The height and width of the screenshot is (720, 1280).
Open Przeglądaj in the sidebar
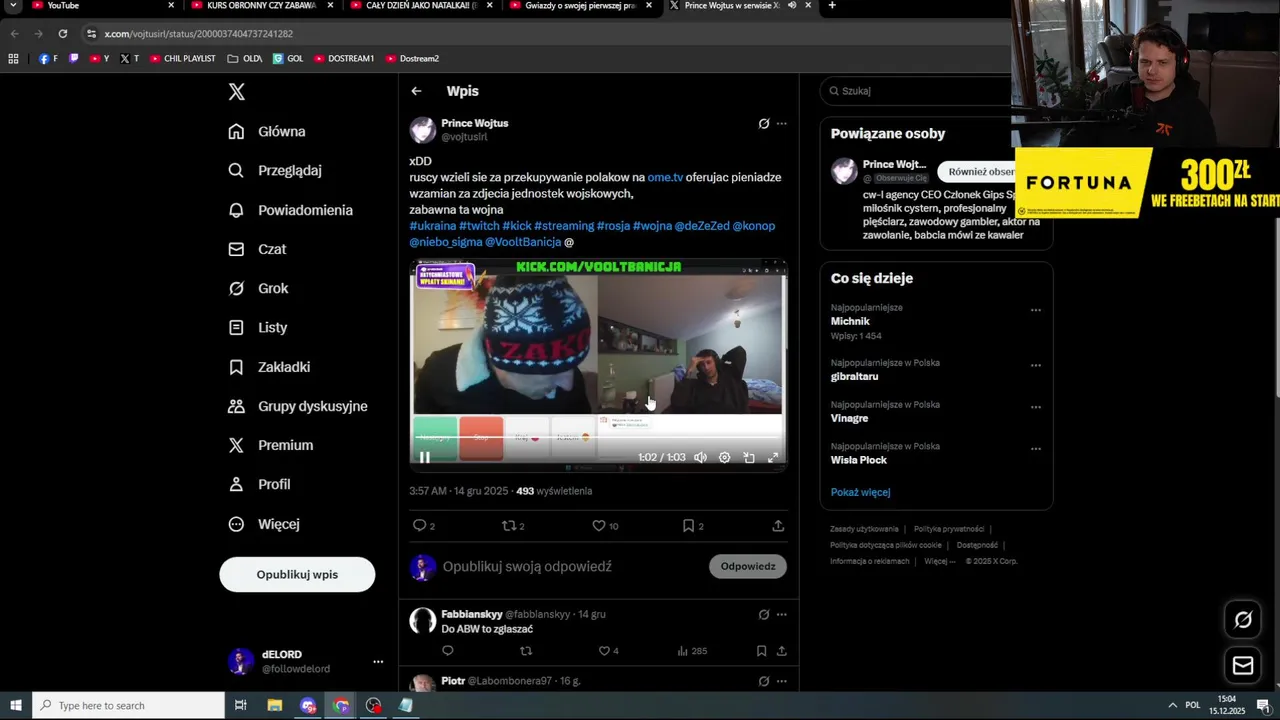275,170
